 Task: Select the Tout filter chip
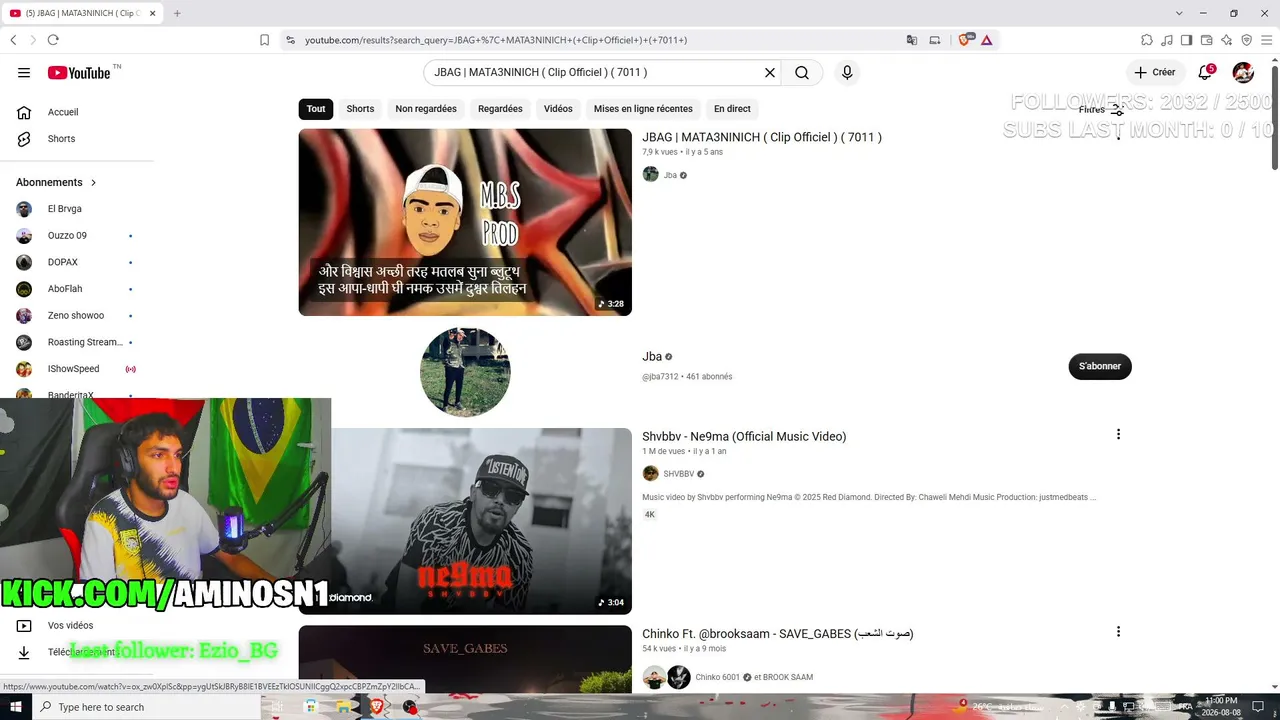pos(316,109)
